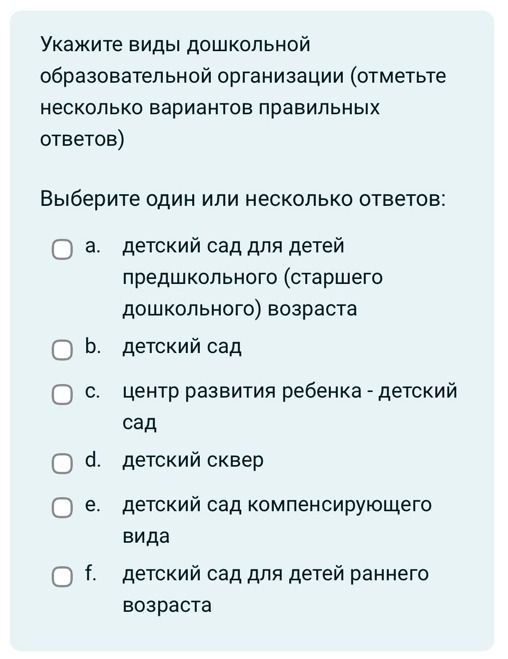Screen dimensions: 508x659
Task: Click the letter 'a.' option marker
Action: pyautogui.click(x=92, y=247)
